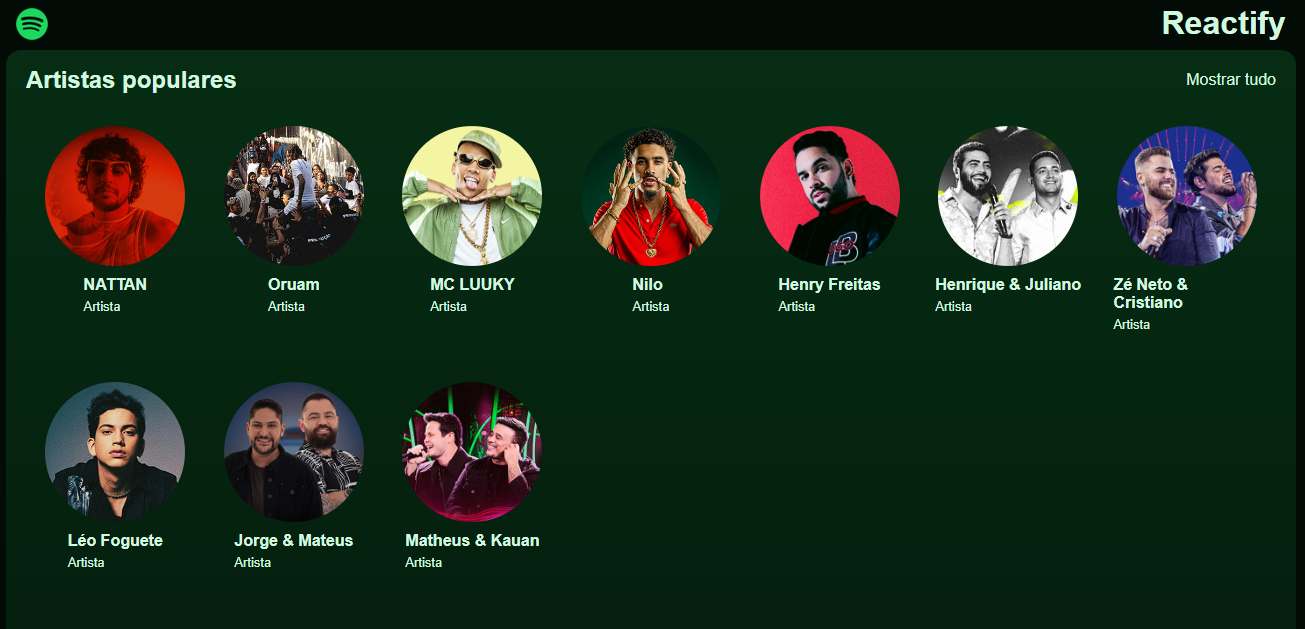Select the Jorge & Mateus name label
1305x629 pixels.
294,540
